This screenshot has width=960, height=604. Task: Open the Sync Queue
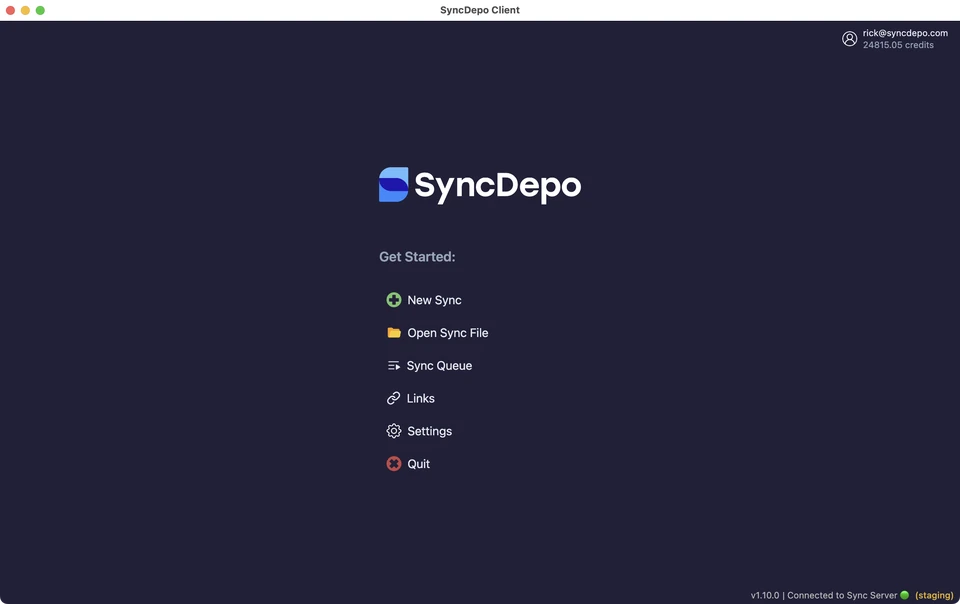tap(439, 366)
